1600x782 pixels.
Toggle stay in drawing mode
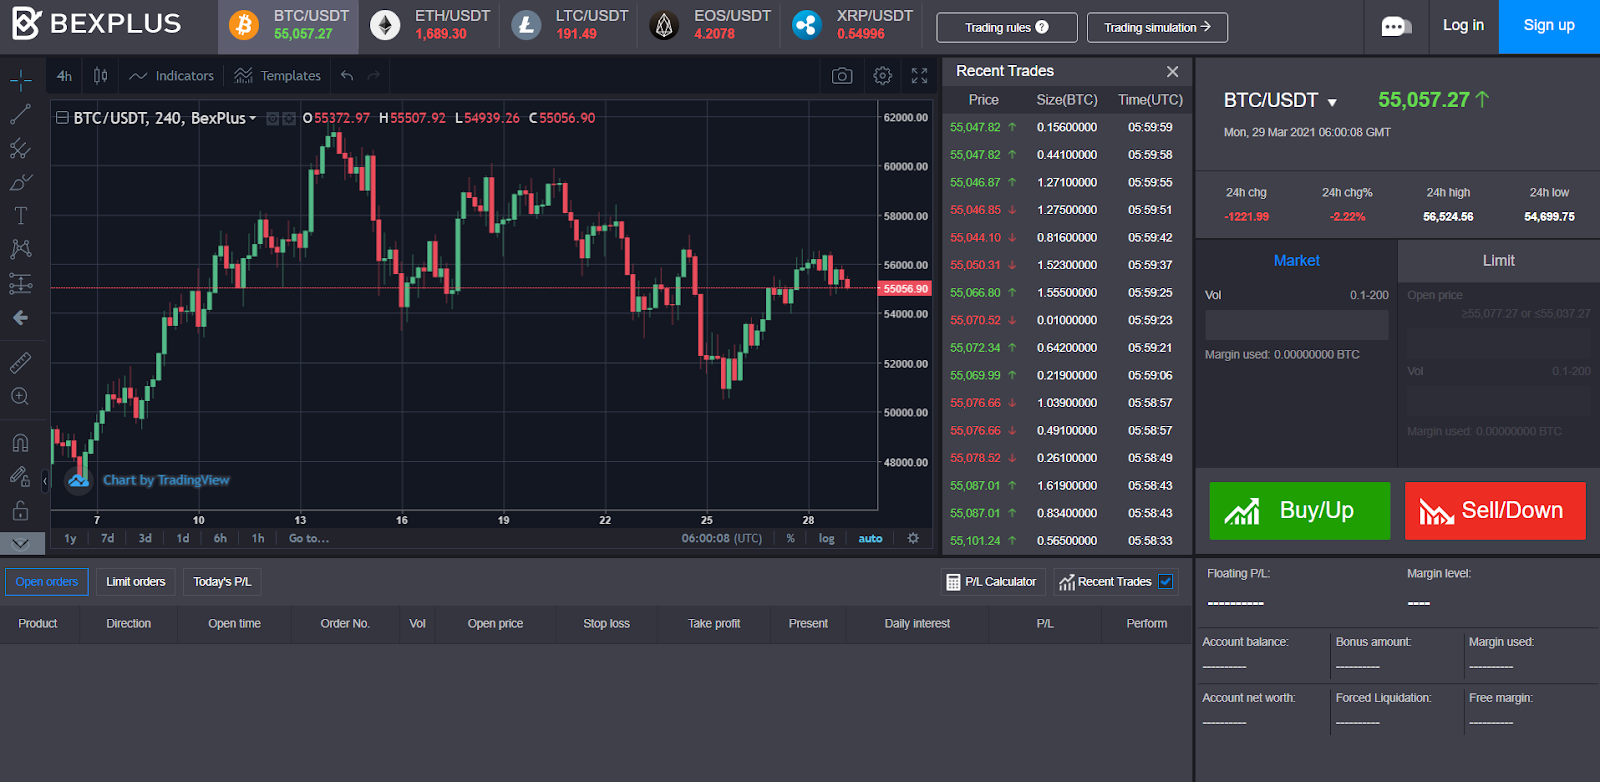(20, 476)
